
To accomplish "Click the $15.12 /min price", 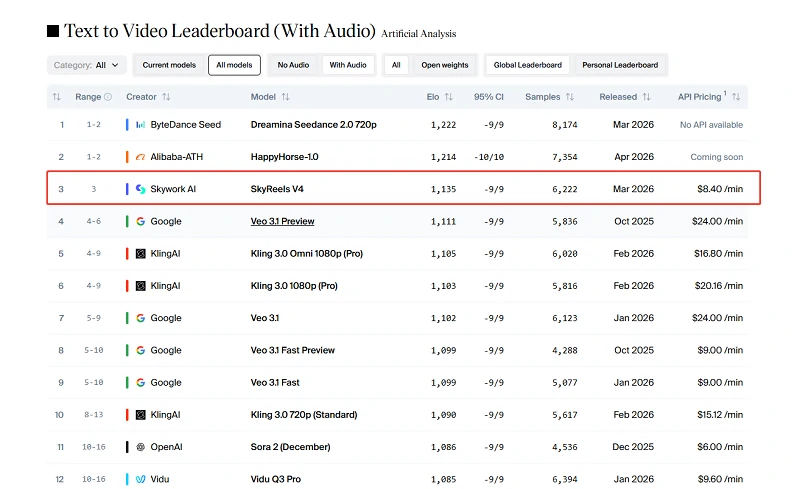I will tap(720, 415).
